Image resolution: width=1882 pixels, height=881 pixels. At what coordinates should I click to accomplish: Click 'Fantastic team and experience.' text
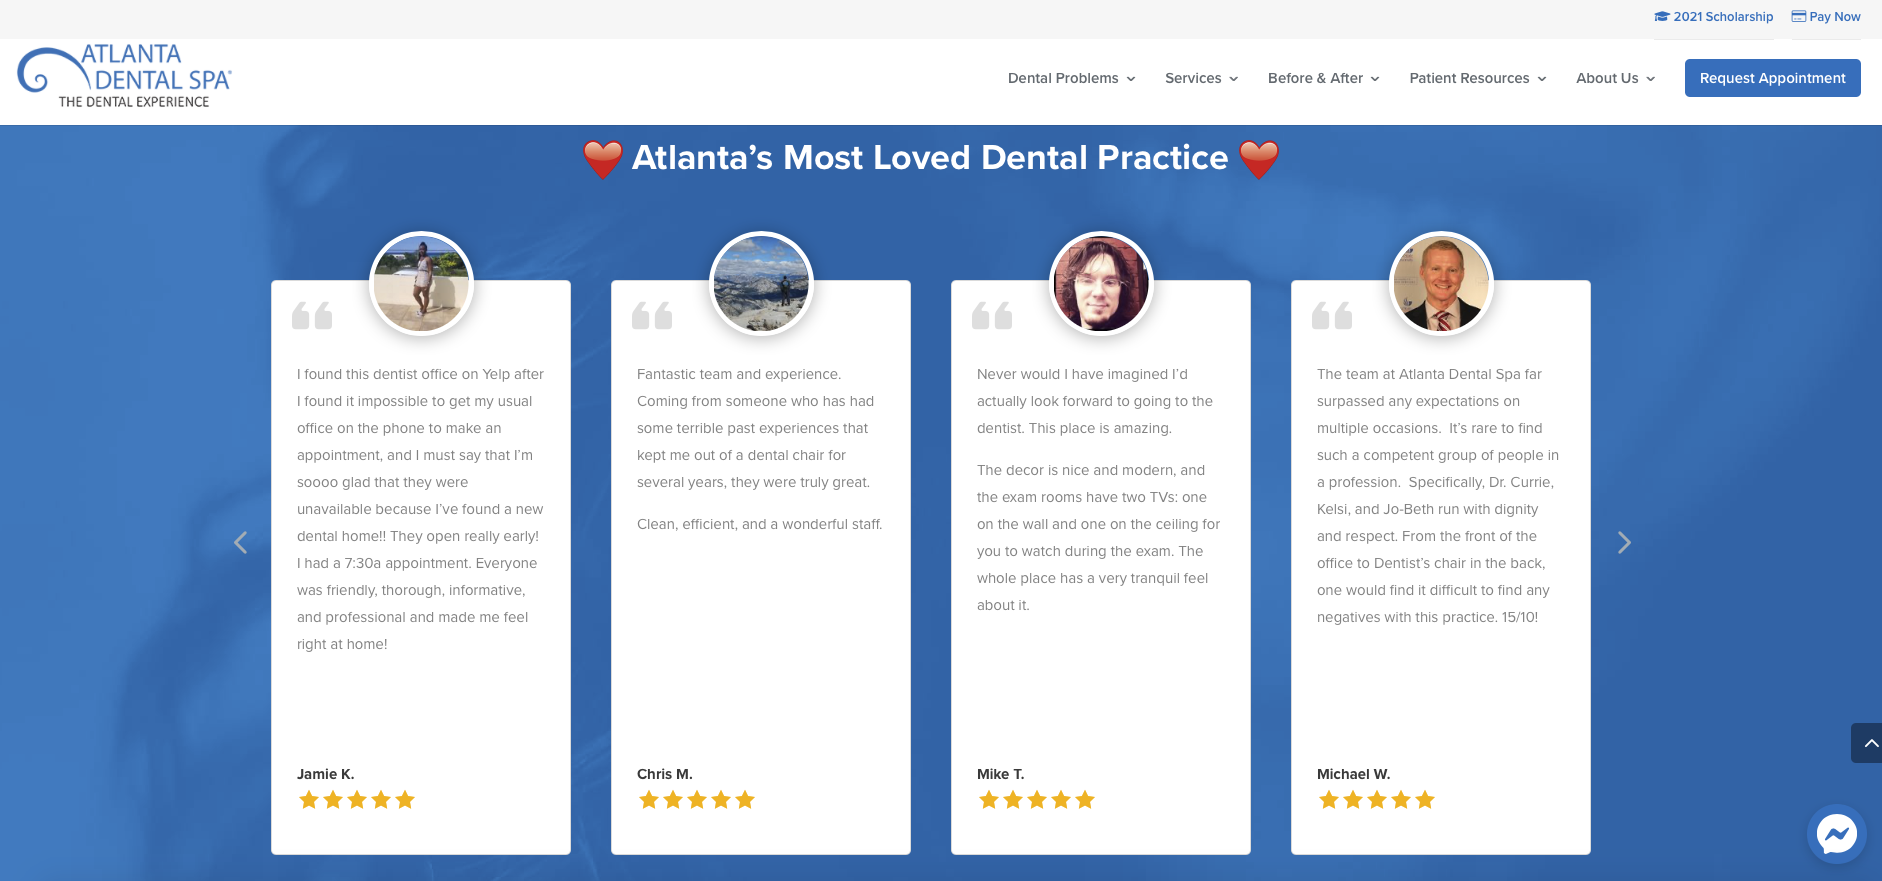click(739, 374)
